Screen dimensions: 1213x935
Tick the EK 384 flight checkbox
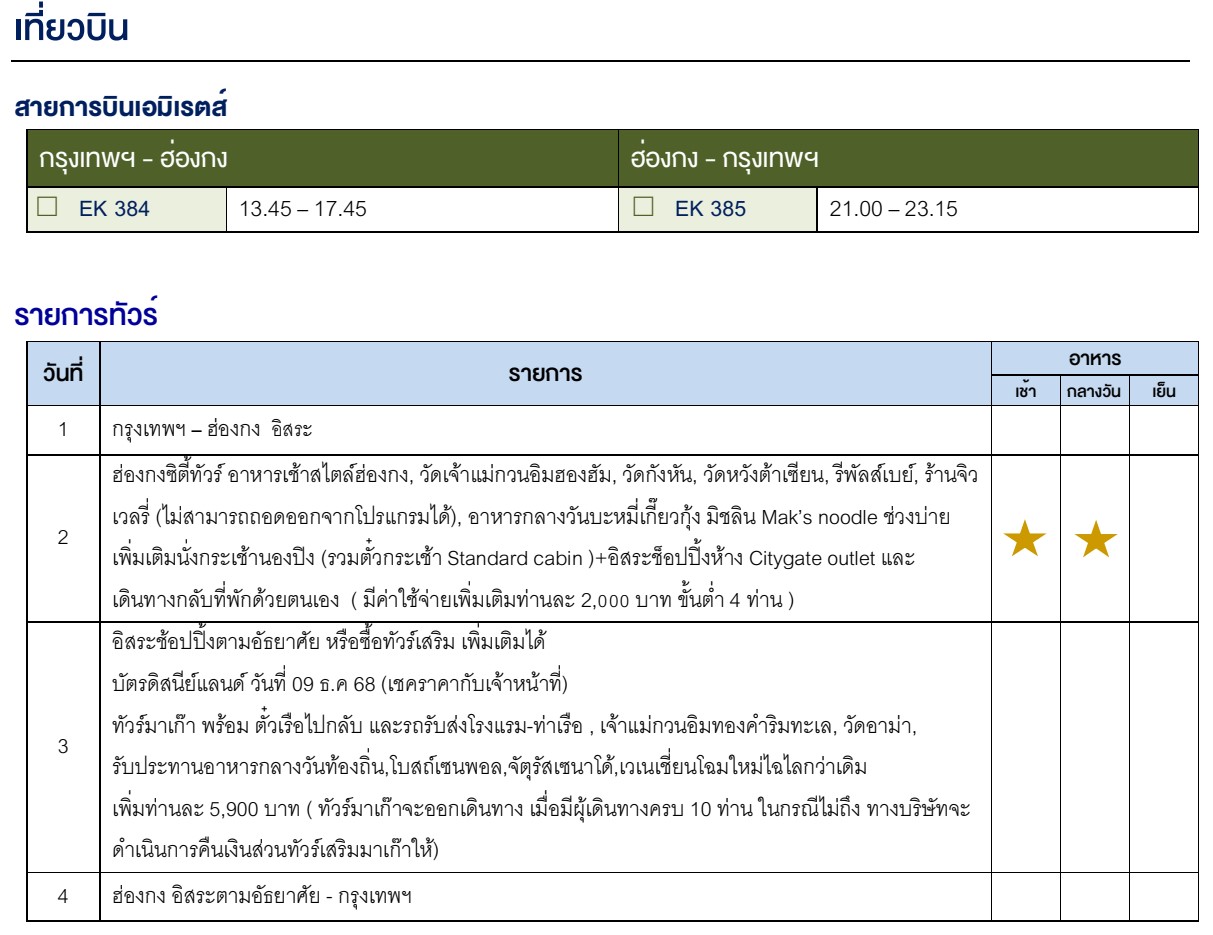pyautogui.click(x=46, y=209)
